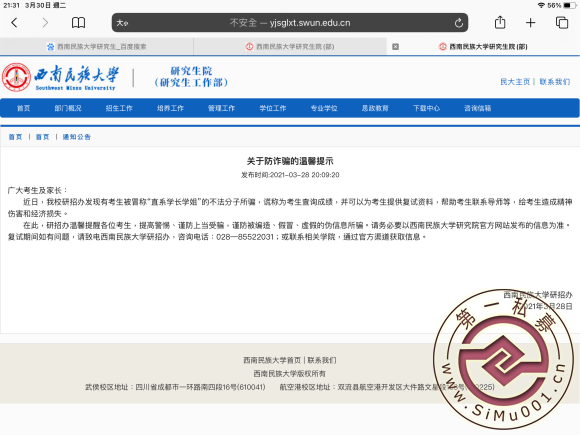
Task: Open the 招生工作 menu item
Action: (x=119, y=108)
